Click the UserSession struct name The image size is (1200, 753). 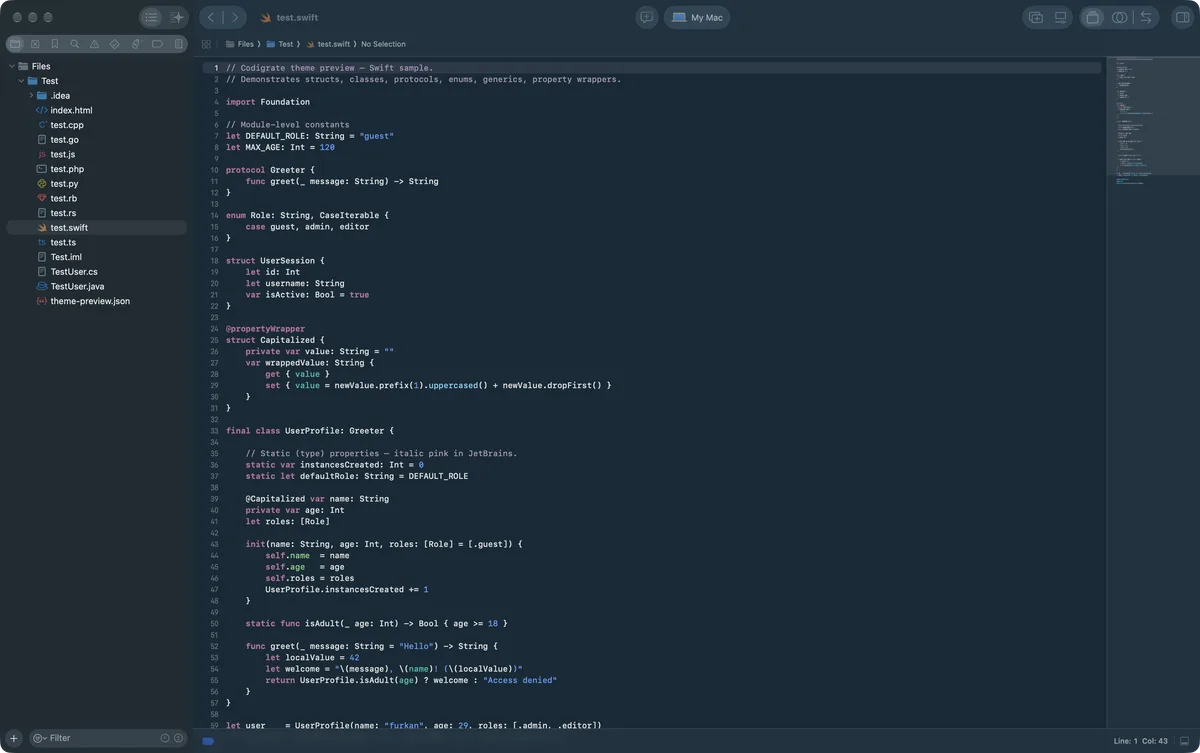pos(287,261)
